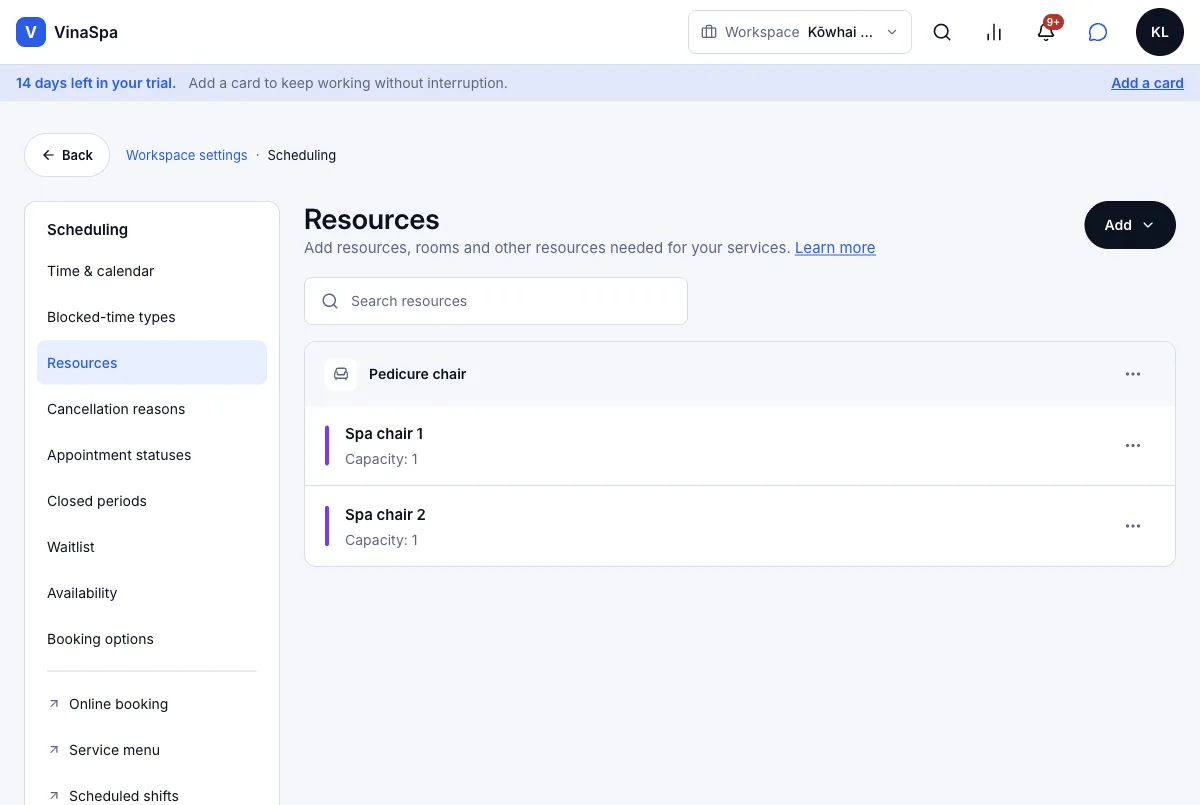Image resolution: width=1200 pixels, height=805 pixels.
Task: Open the chat bubble icon
Action: [x=1098, y=32]
